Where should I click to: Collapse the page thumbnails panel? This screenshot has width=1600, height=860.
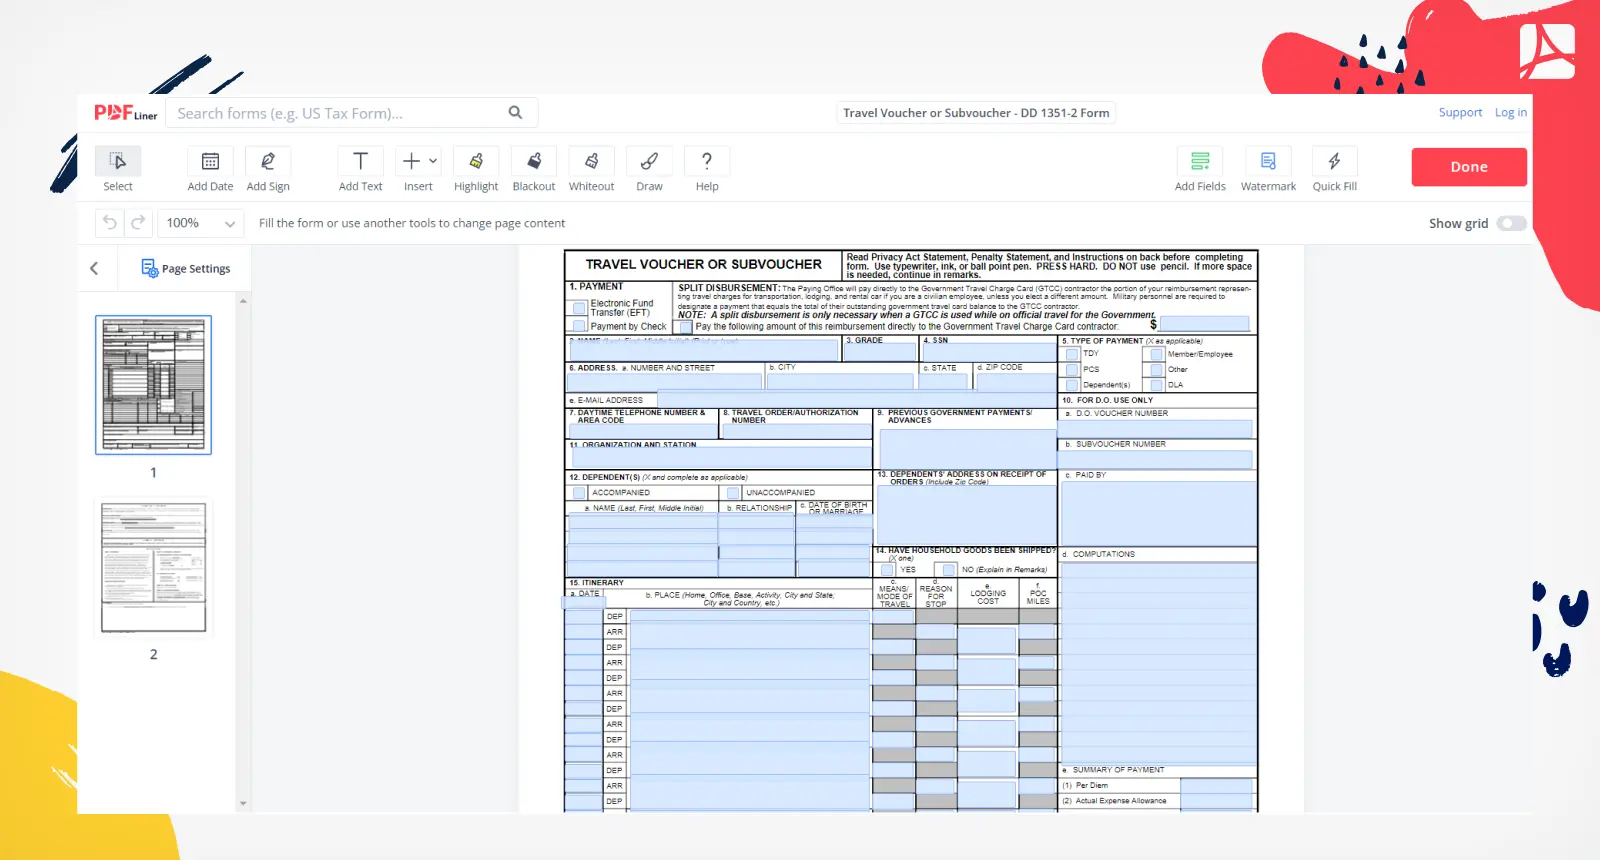(x=95, y=268)
